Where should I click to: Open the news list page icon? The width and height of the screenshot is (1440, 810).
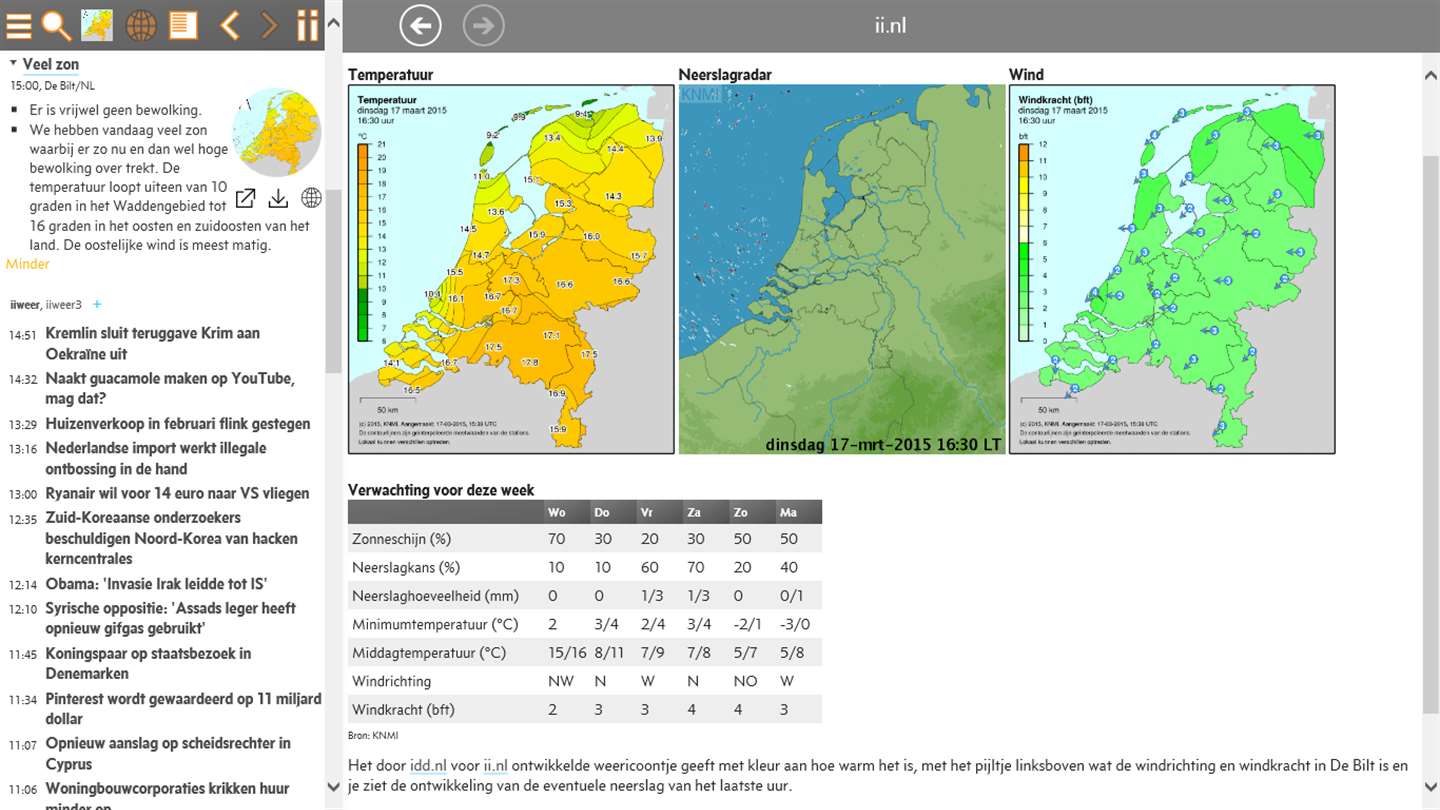click(183, 25)
